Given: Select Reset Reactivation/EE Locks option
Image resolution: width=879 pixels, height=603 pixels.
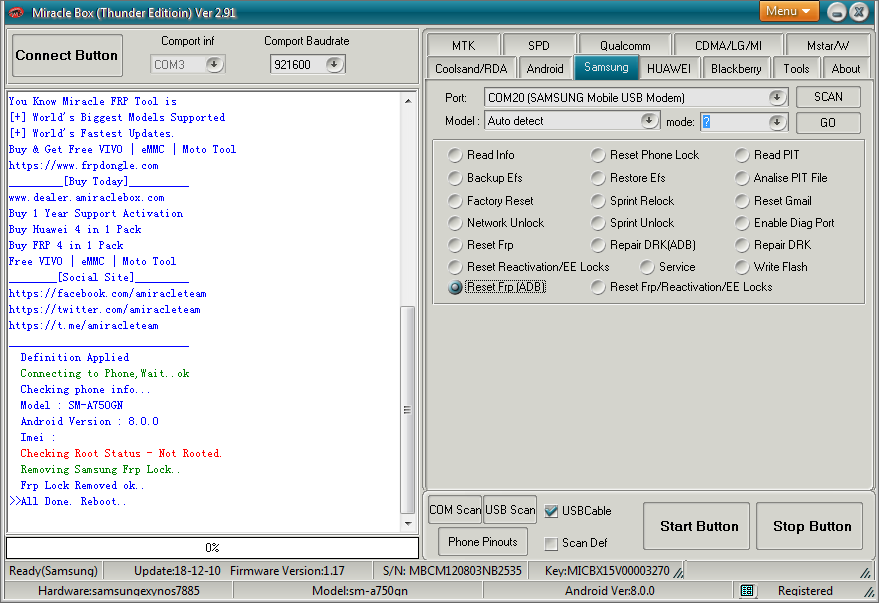Looking at the screenshot, I should coord(455,267).
